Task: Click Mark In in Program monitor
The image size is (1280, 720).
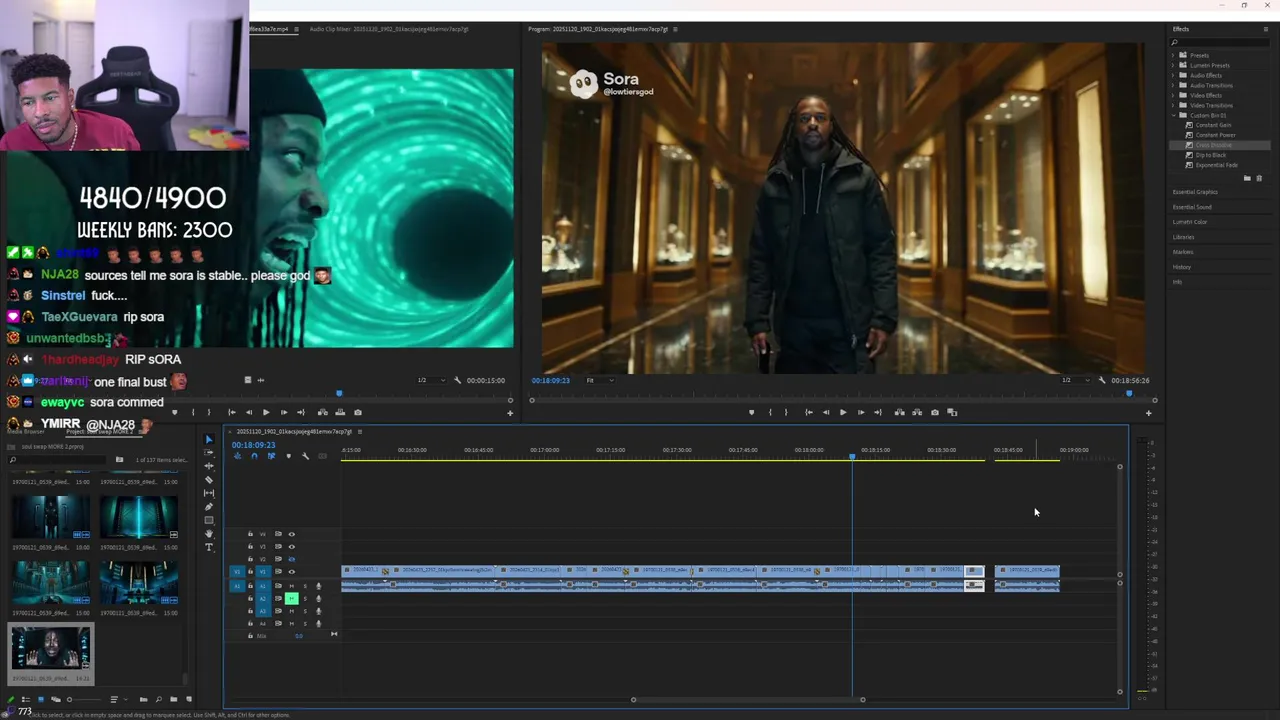Action: point(770,412)
